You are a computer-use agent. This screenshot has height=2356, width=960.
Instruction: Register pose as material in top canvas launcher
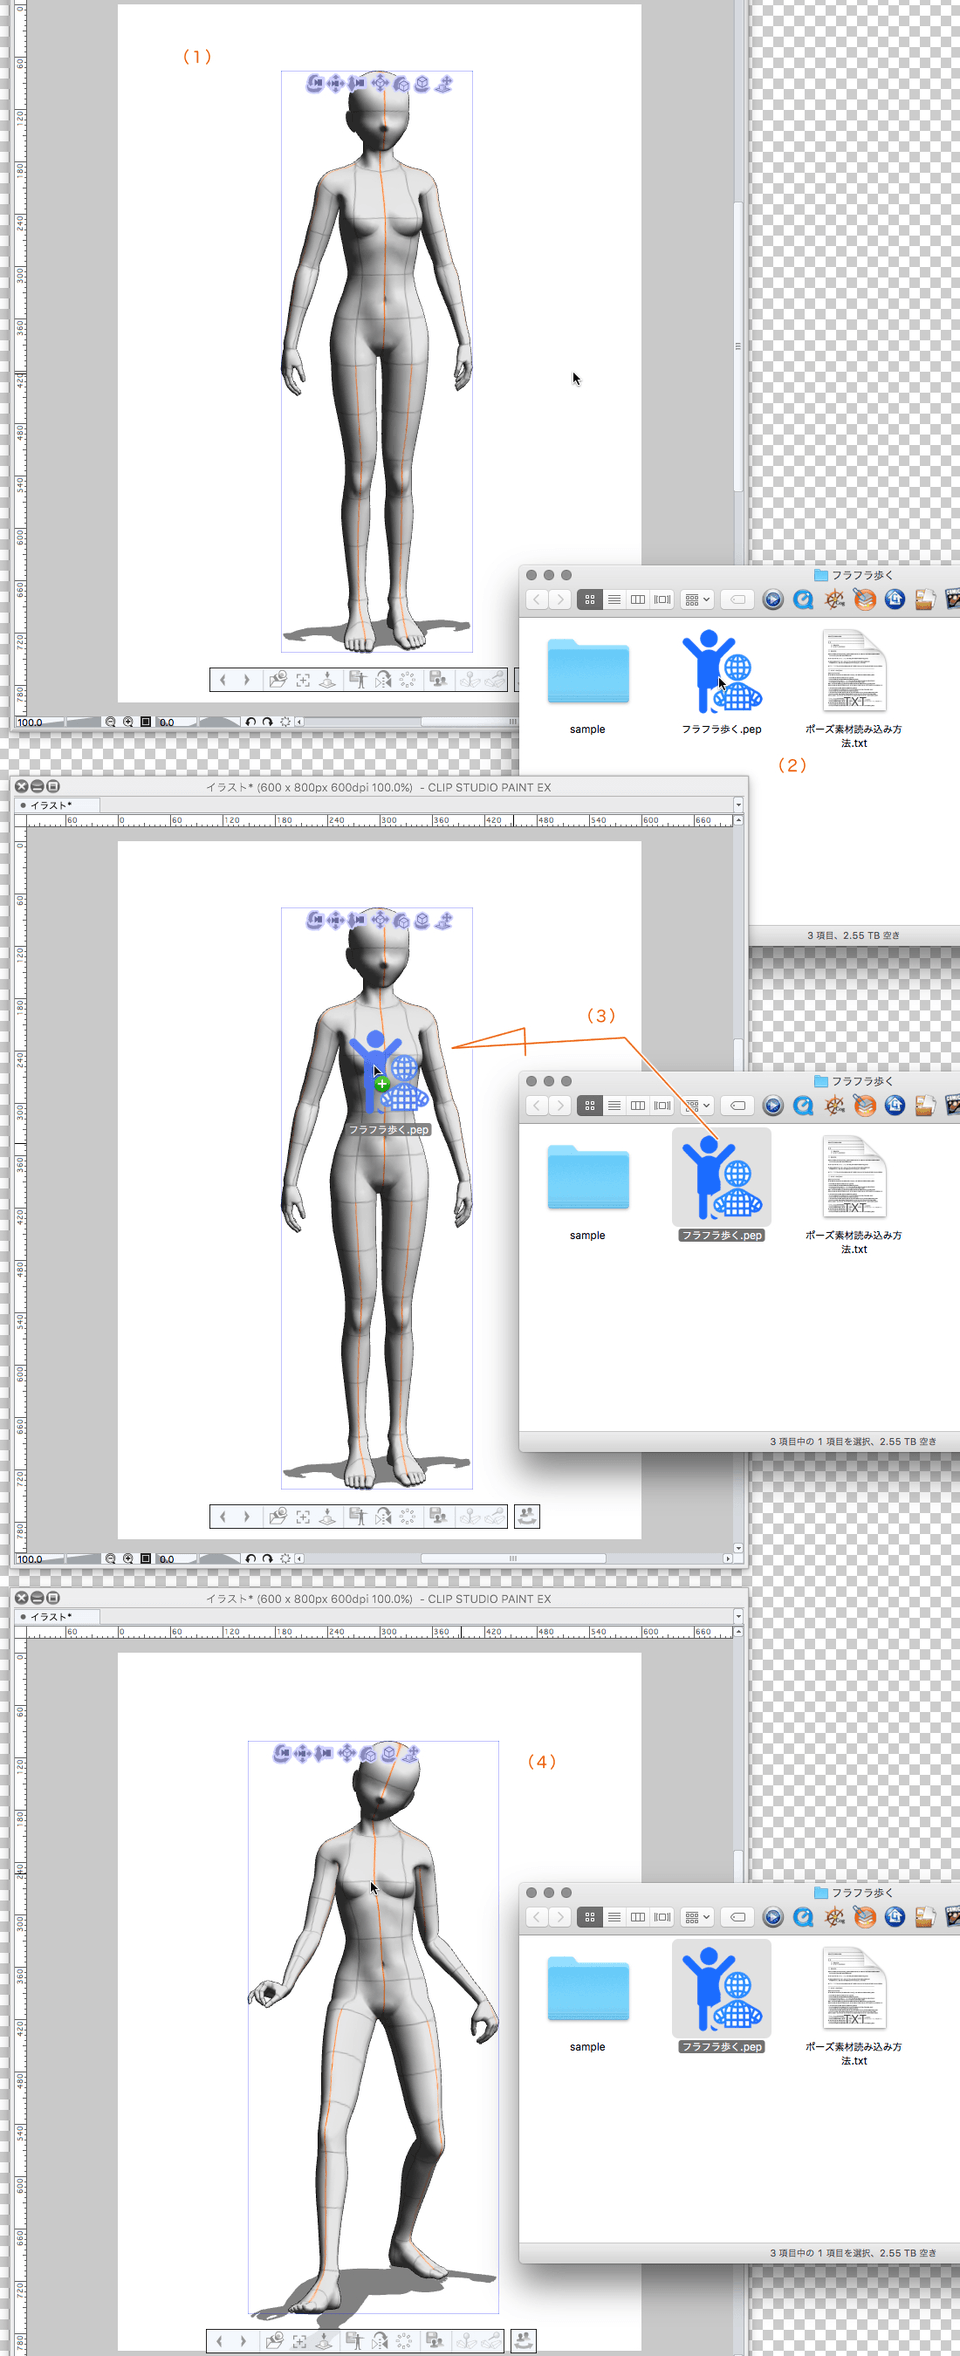click(357, 680)
